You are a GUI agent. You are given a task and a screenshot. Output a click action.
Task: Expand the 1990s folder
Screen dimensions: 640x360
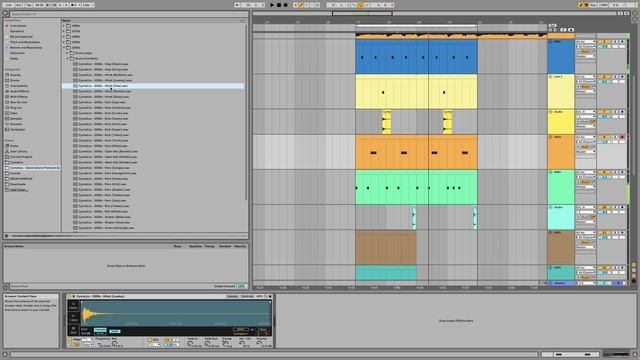64,42
